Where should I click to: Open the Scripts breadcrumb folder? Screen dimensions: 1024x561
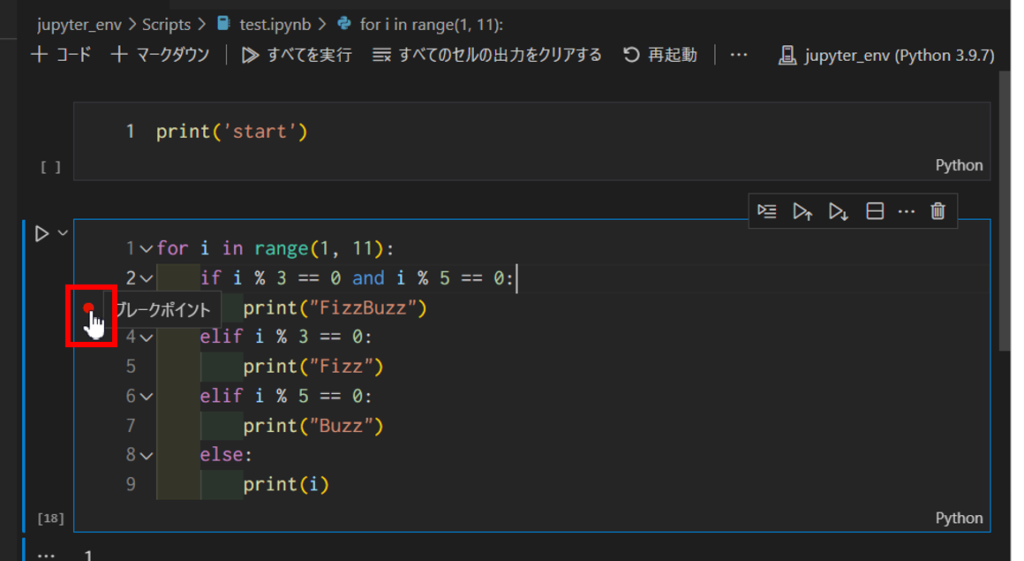click(167, 25)
